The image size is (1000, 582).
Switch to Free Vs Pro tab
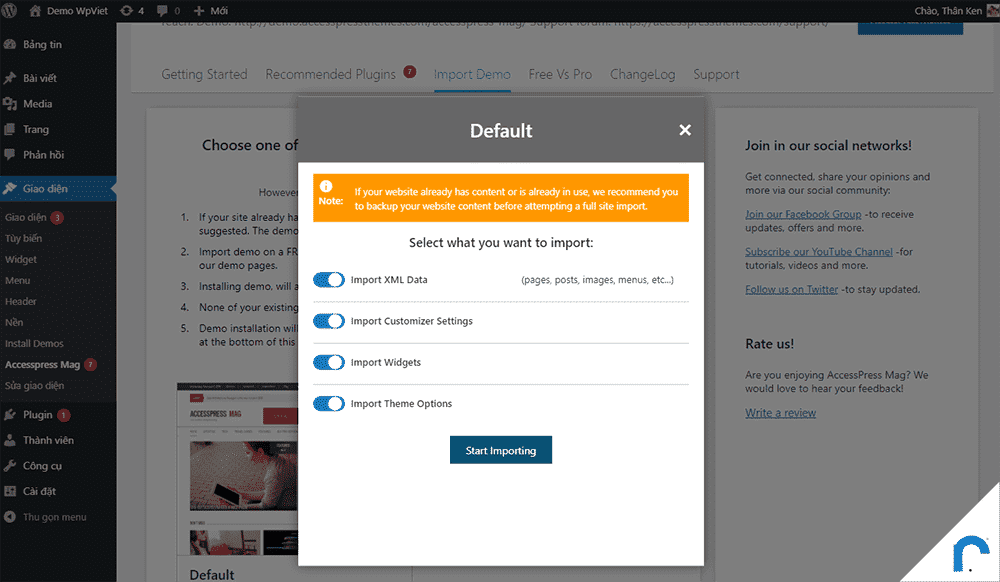(x=560, y=74)
